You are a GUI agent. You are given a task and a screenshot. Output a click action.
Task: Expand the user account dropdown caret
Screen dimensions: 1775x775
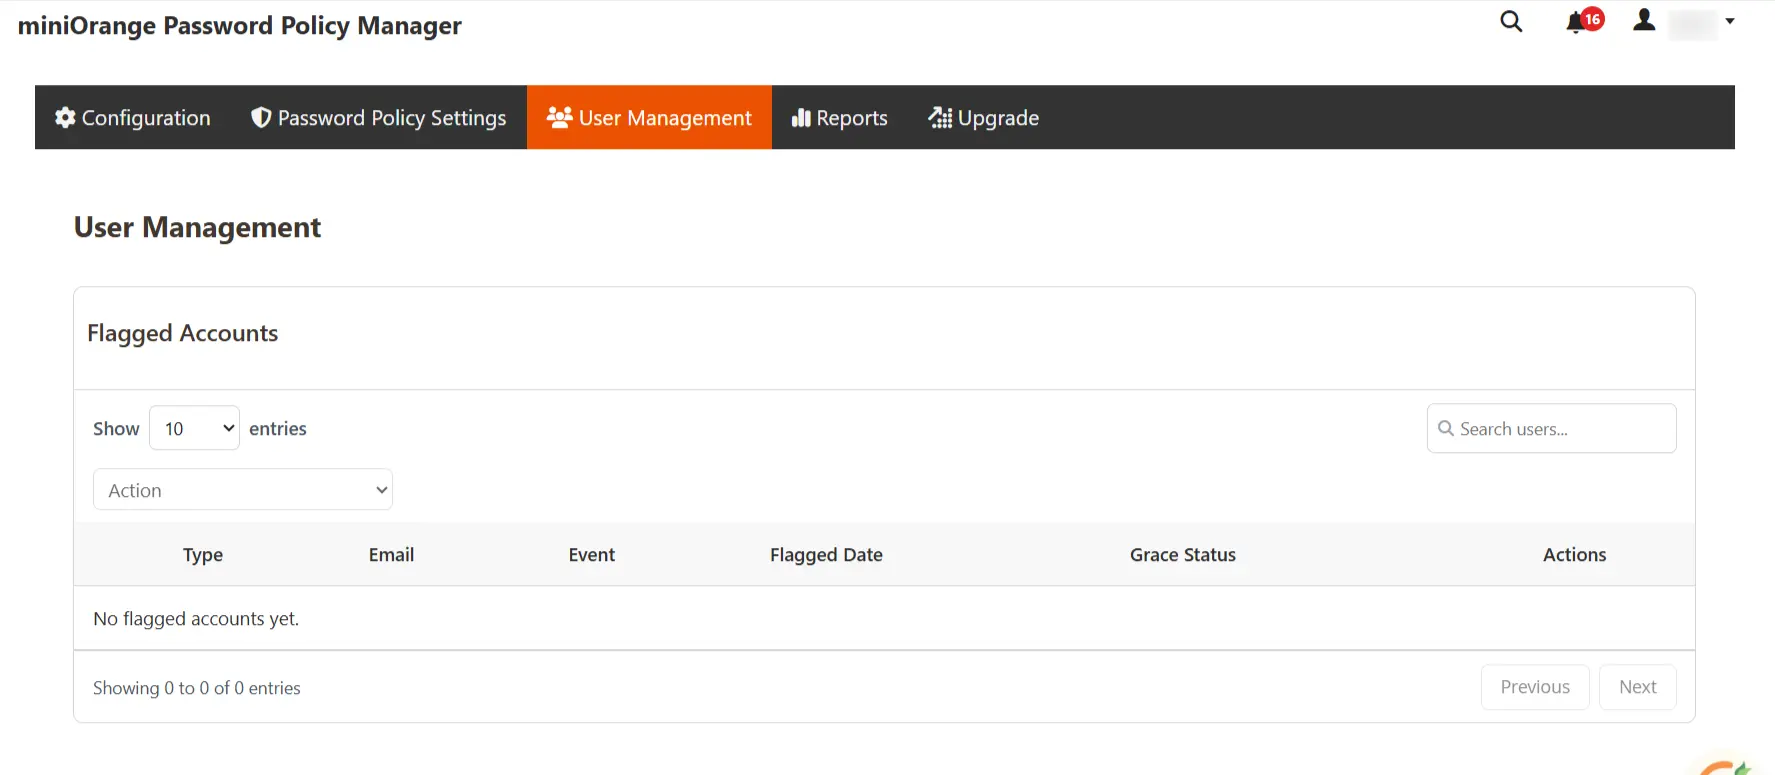click(x=1730, y=21)
